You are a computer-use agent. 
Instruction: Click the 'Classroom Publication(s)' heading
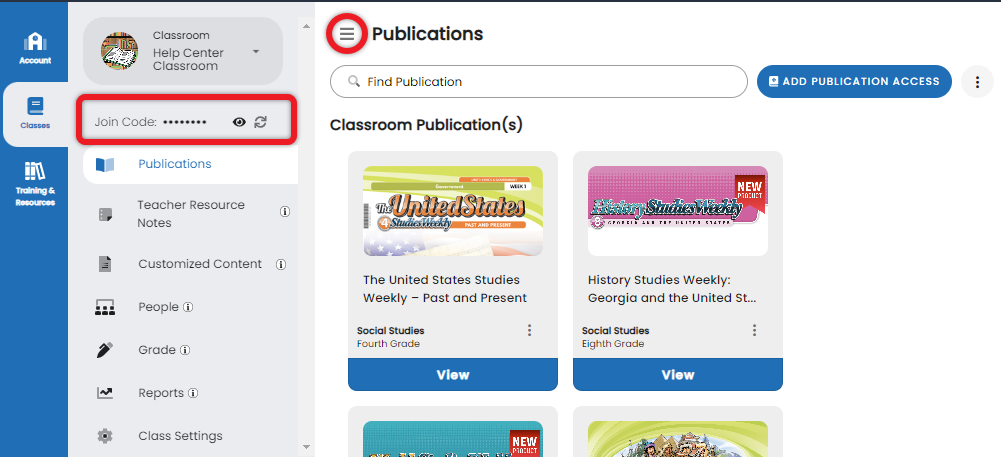click(x=426, y=125)
